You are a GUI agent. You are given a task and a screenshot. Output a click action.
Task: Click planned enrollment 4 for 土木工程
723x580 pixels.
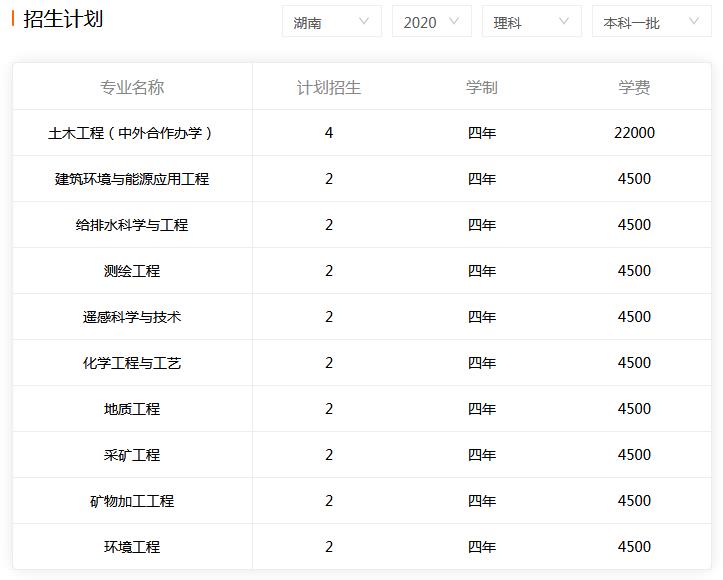tap(329, 133)
